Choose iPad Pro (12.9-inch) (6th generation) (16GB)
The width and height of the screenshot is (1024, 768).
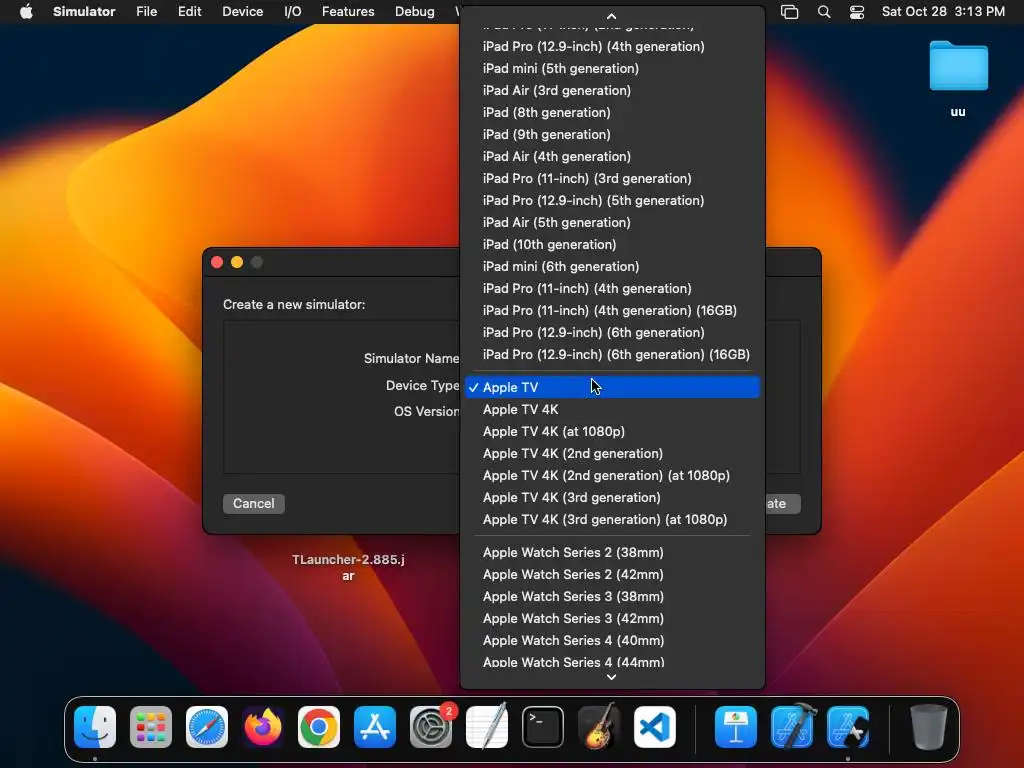pos(612,355)
